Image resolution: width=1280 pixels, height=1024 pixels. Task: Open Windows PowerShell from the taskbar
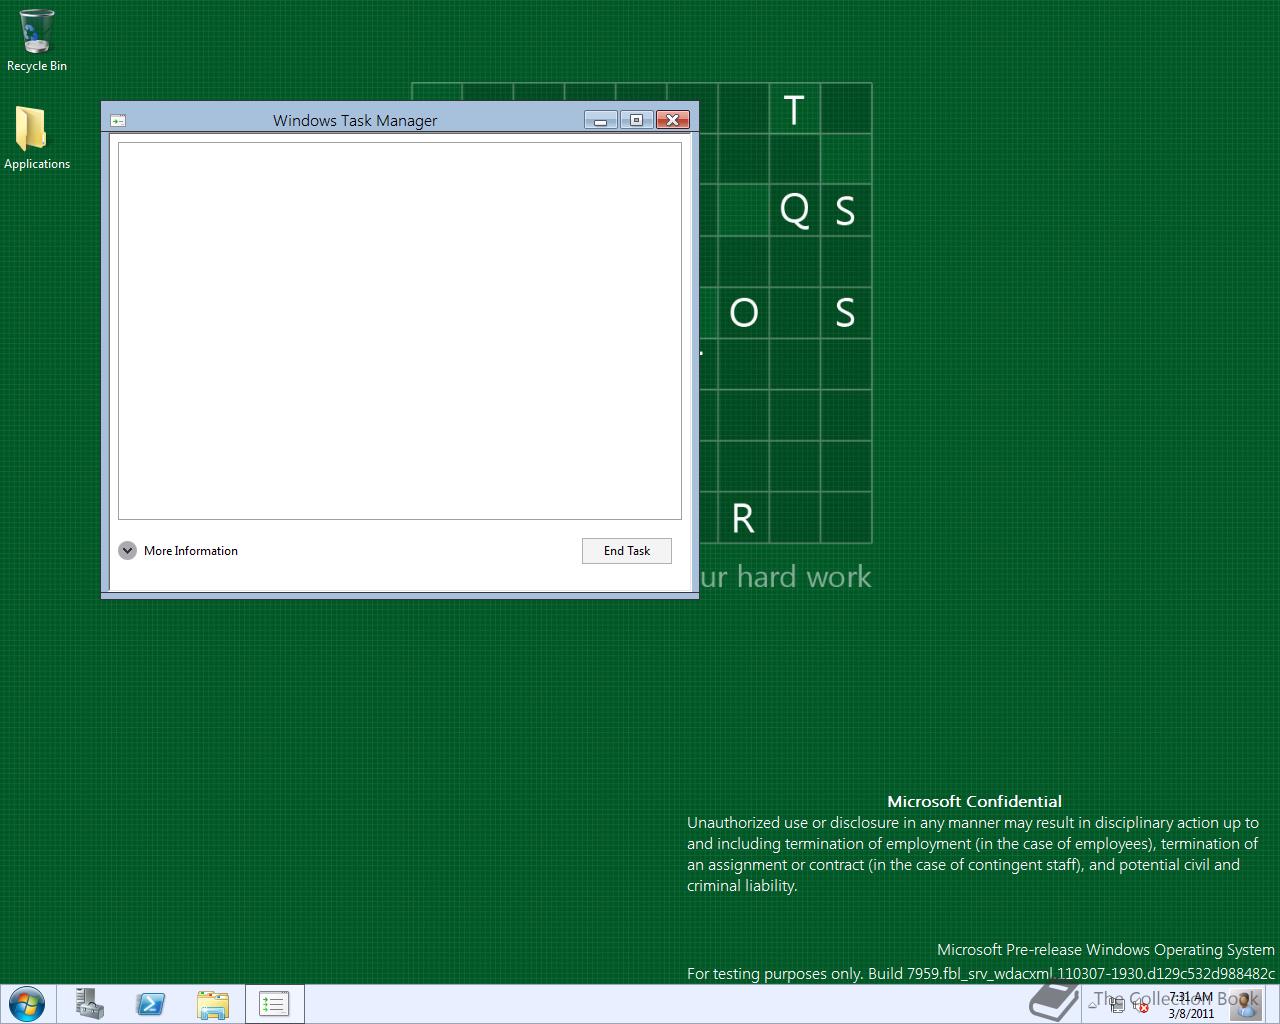click(x=151, y=1004)
